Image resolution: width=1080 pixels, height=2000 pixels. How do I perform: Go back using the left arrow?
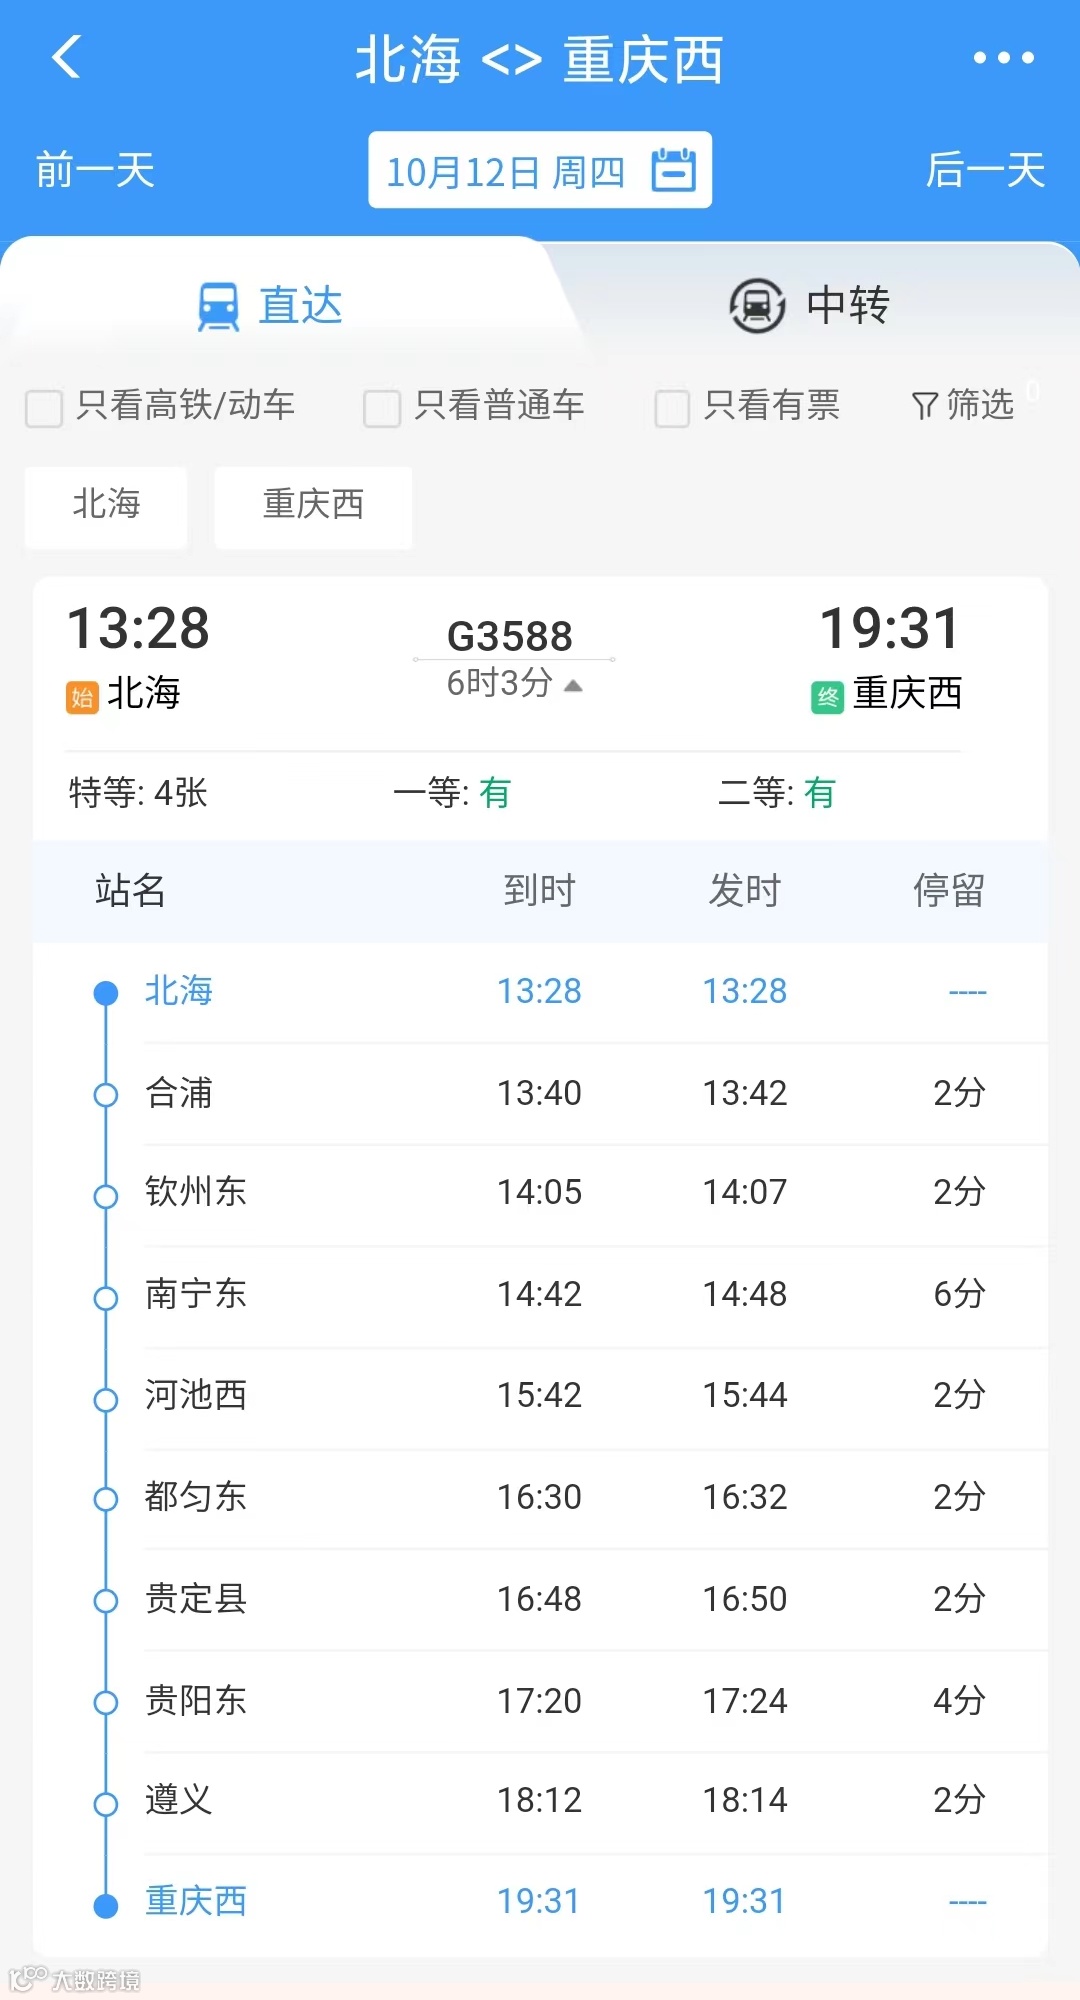point(66,57)
